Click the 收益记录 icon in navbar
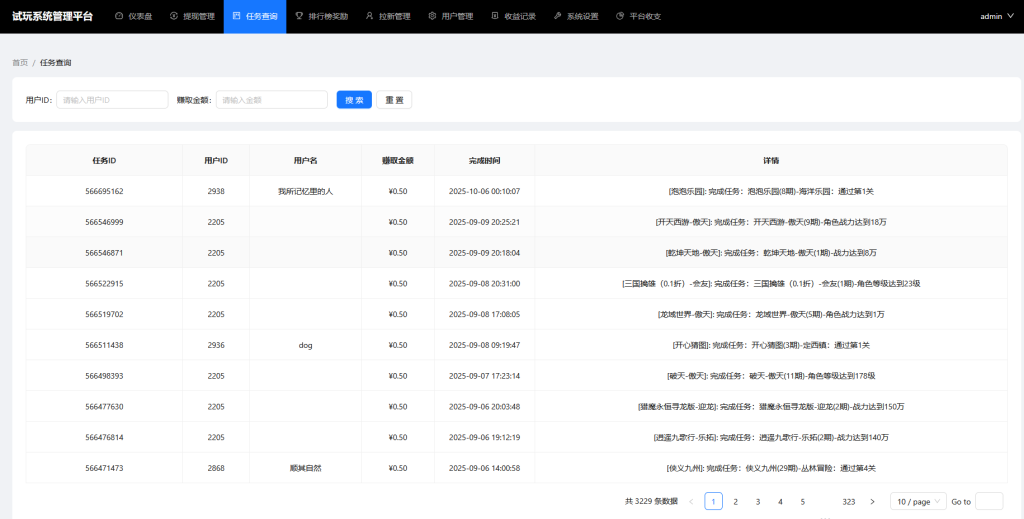 [494, 16]
